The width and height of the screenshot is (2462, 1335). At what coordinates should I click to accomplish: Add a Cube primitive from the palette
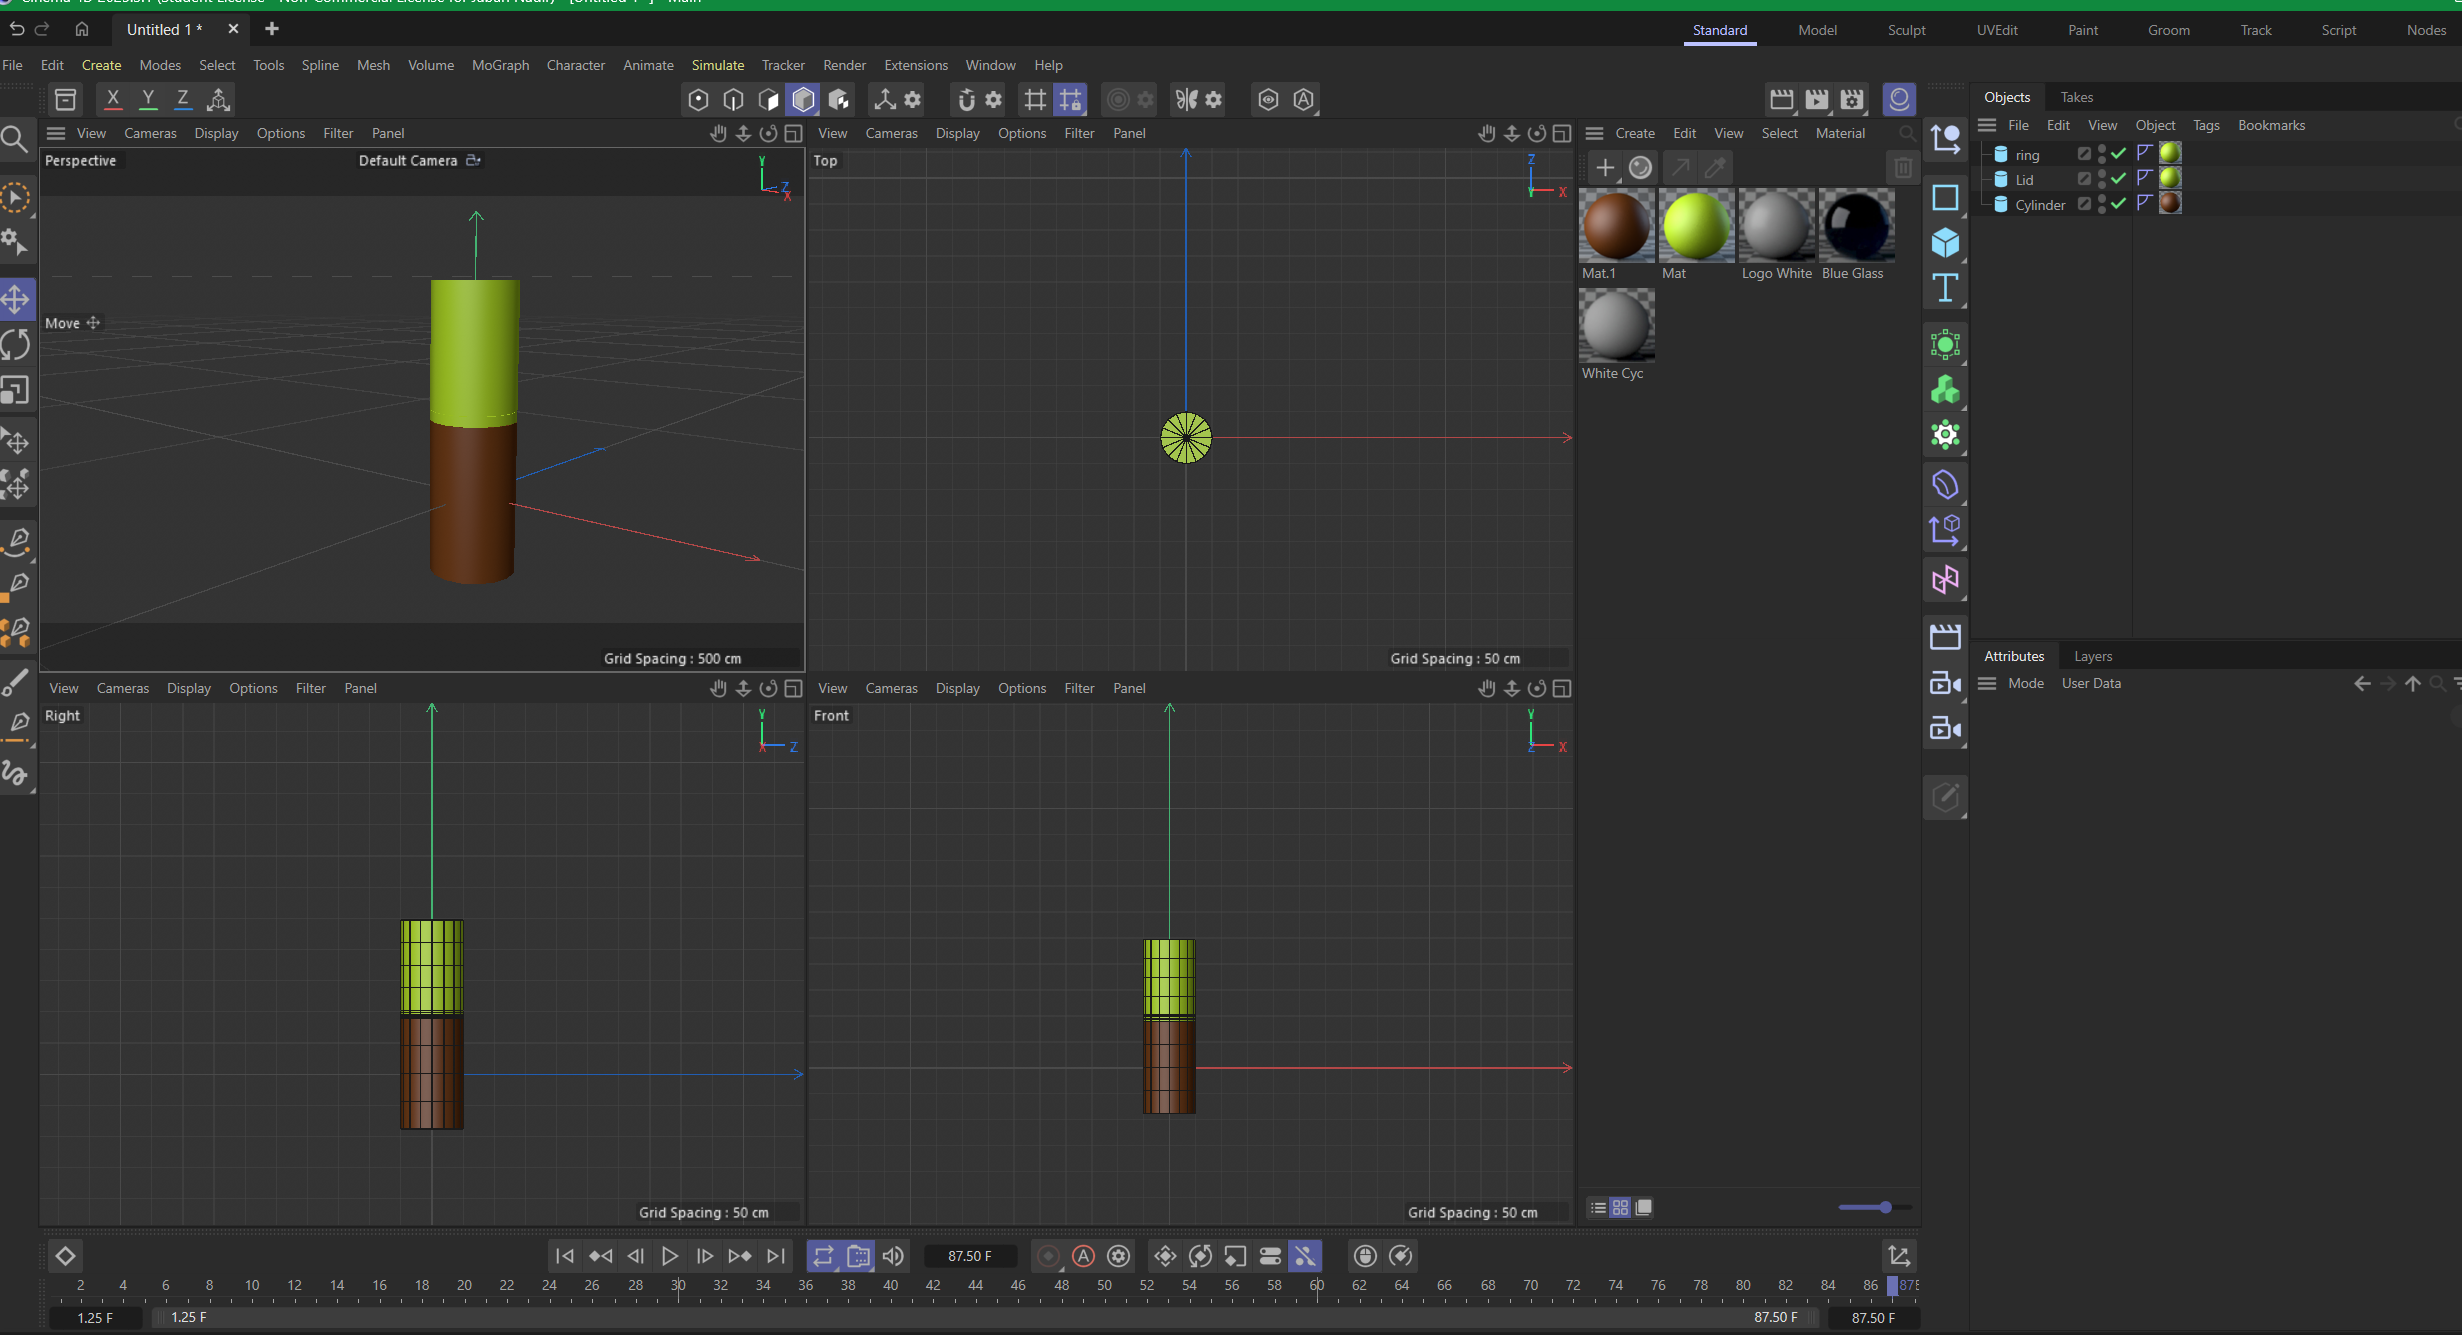click(x=1944, y=243)
